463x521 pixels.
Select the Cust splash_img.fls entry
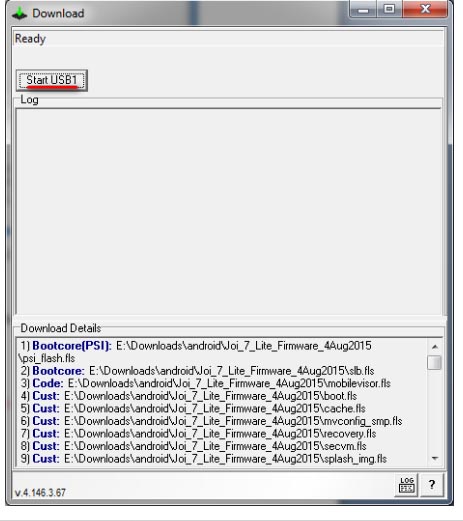[x=203, y=459]
